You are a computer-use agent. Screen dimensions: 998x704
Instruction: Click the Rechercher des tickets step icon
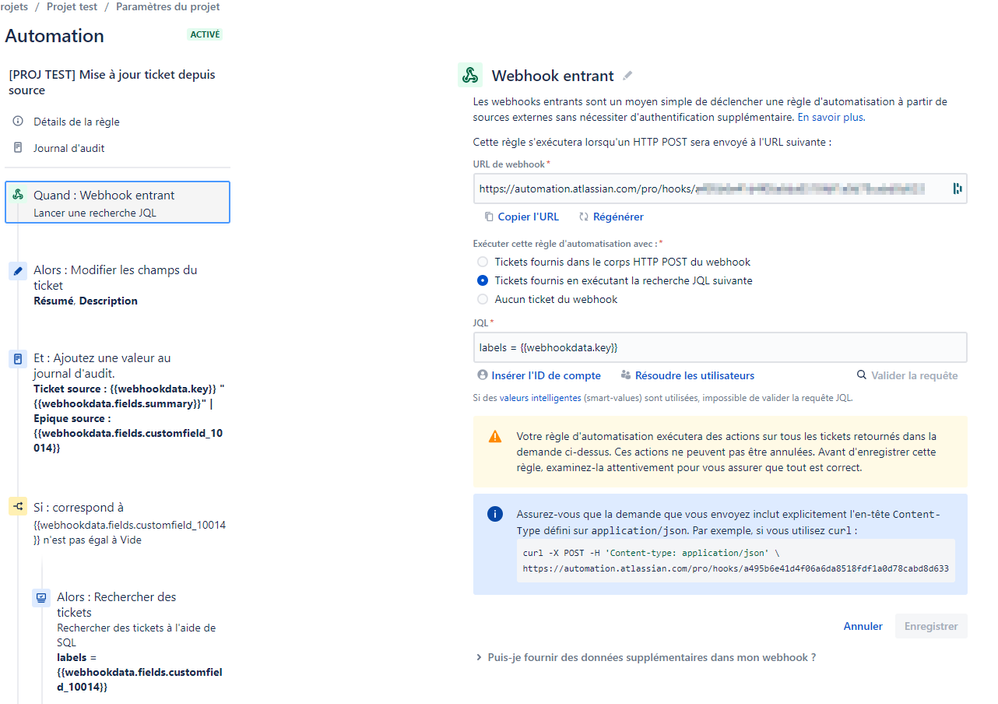(x=41, y=598)
